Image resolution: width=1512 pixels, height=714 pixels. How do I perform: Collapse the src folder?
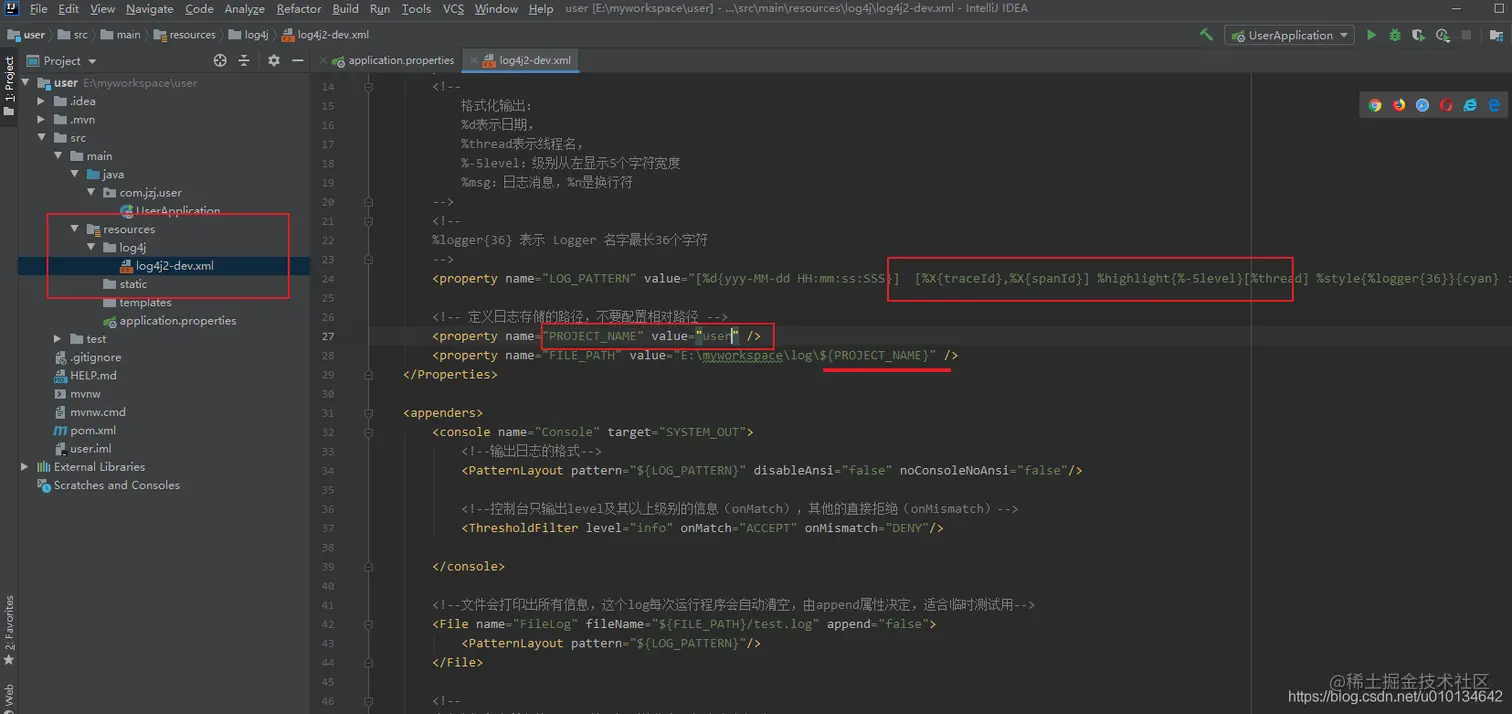[42, 138]
